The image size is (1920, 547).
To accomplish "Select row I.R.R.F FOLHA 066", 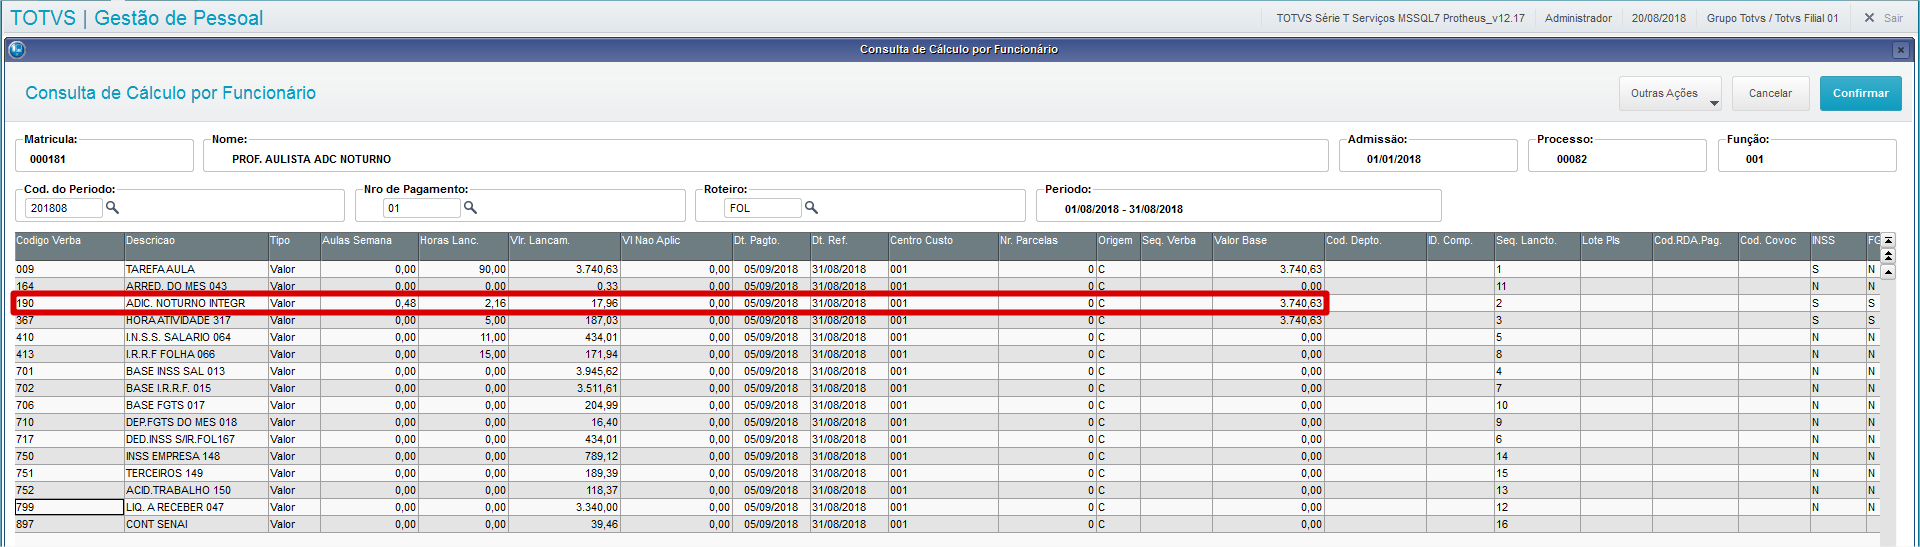I will pos(947,354).
